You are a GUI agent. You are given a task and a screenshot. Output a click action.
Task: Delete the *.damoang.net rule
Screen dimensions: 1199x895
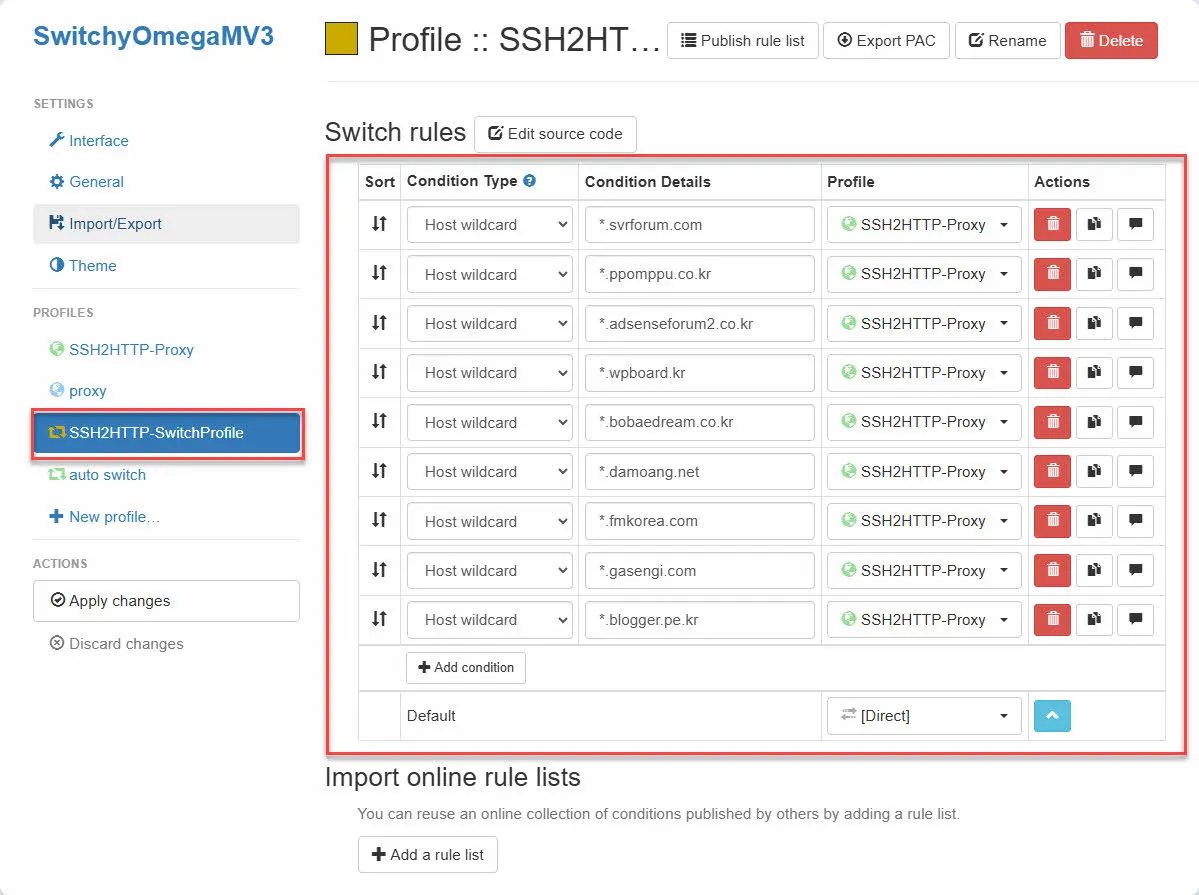click(1052, 471)
